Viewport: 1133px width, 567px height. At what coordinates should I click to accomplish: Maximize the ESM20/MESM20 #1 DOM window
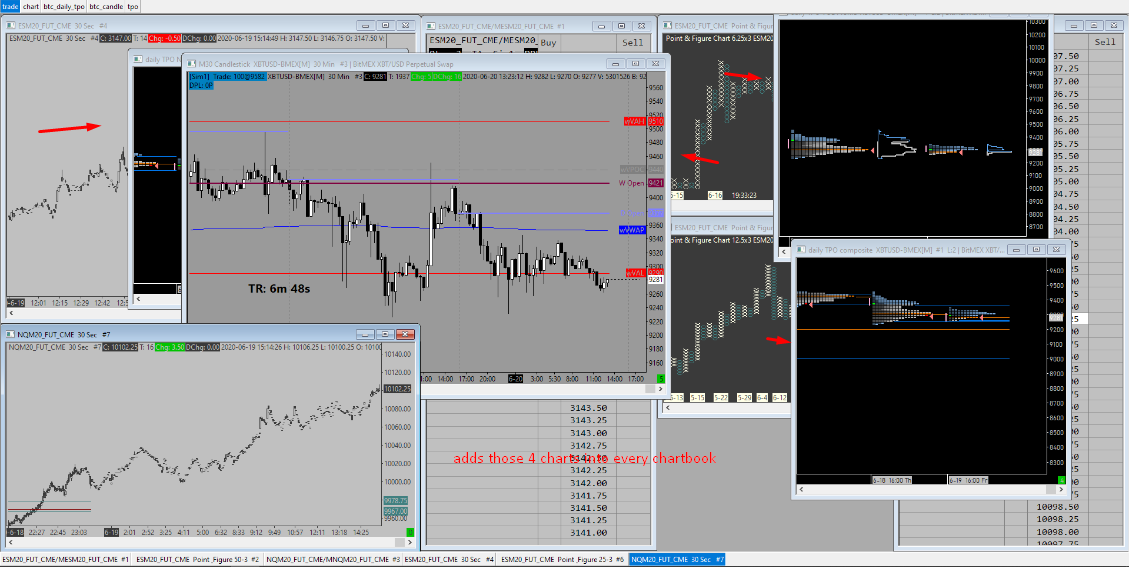[x=621, y=26]
